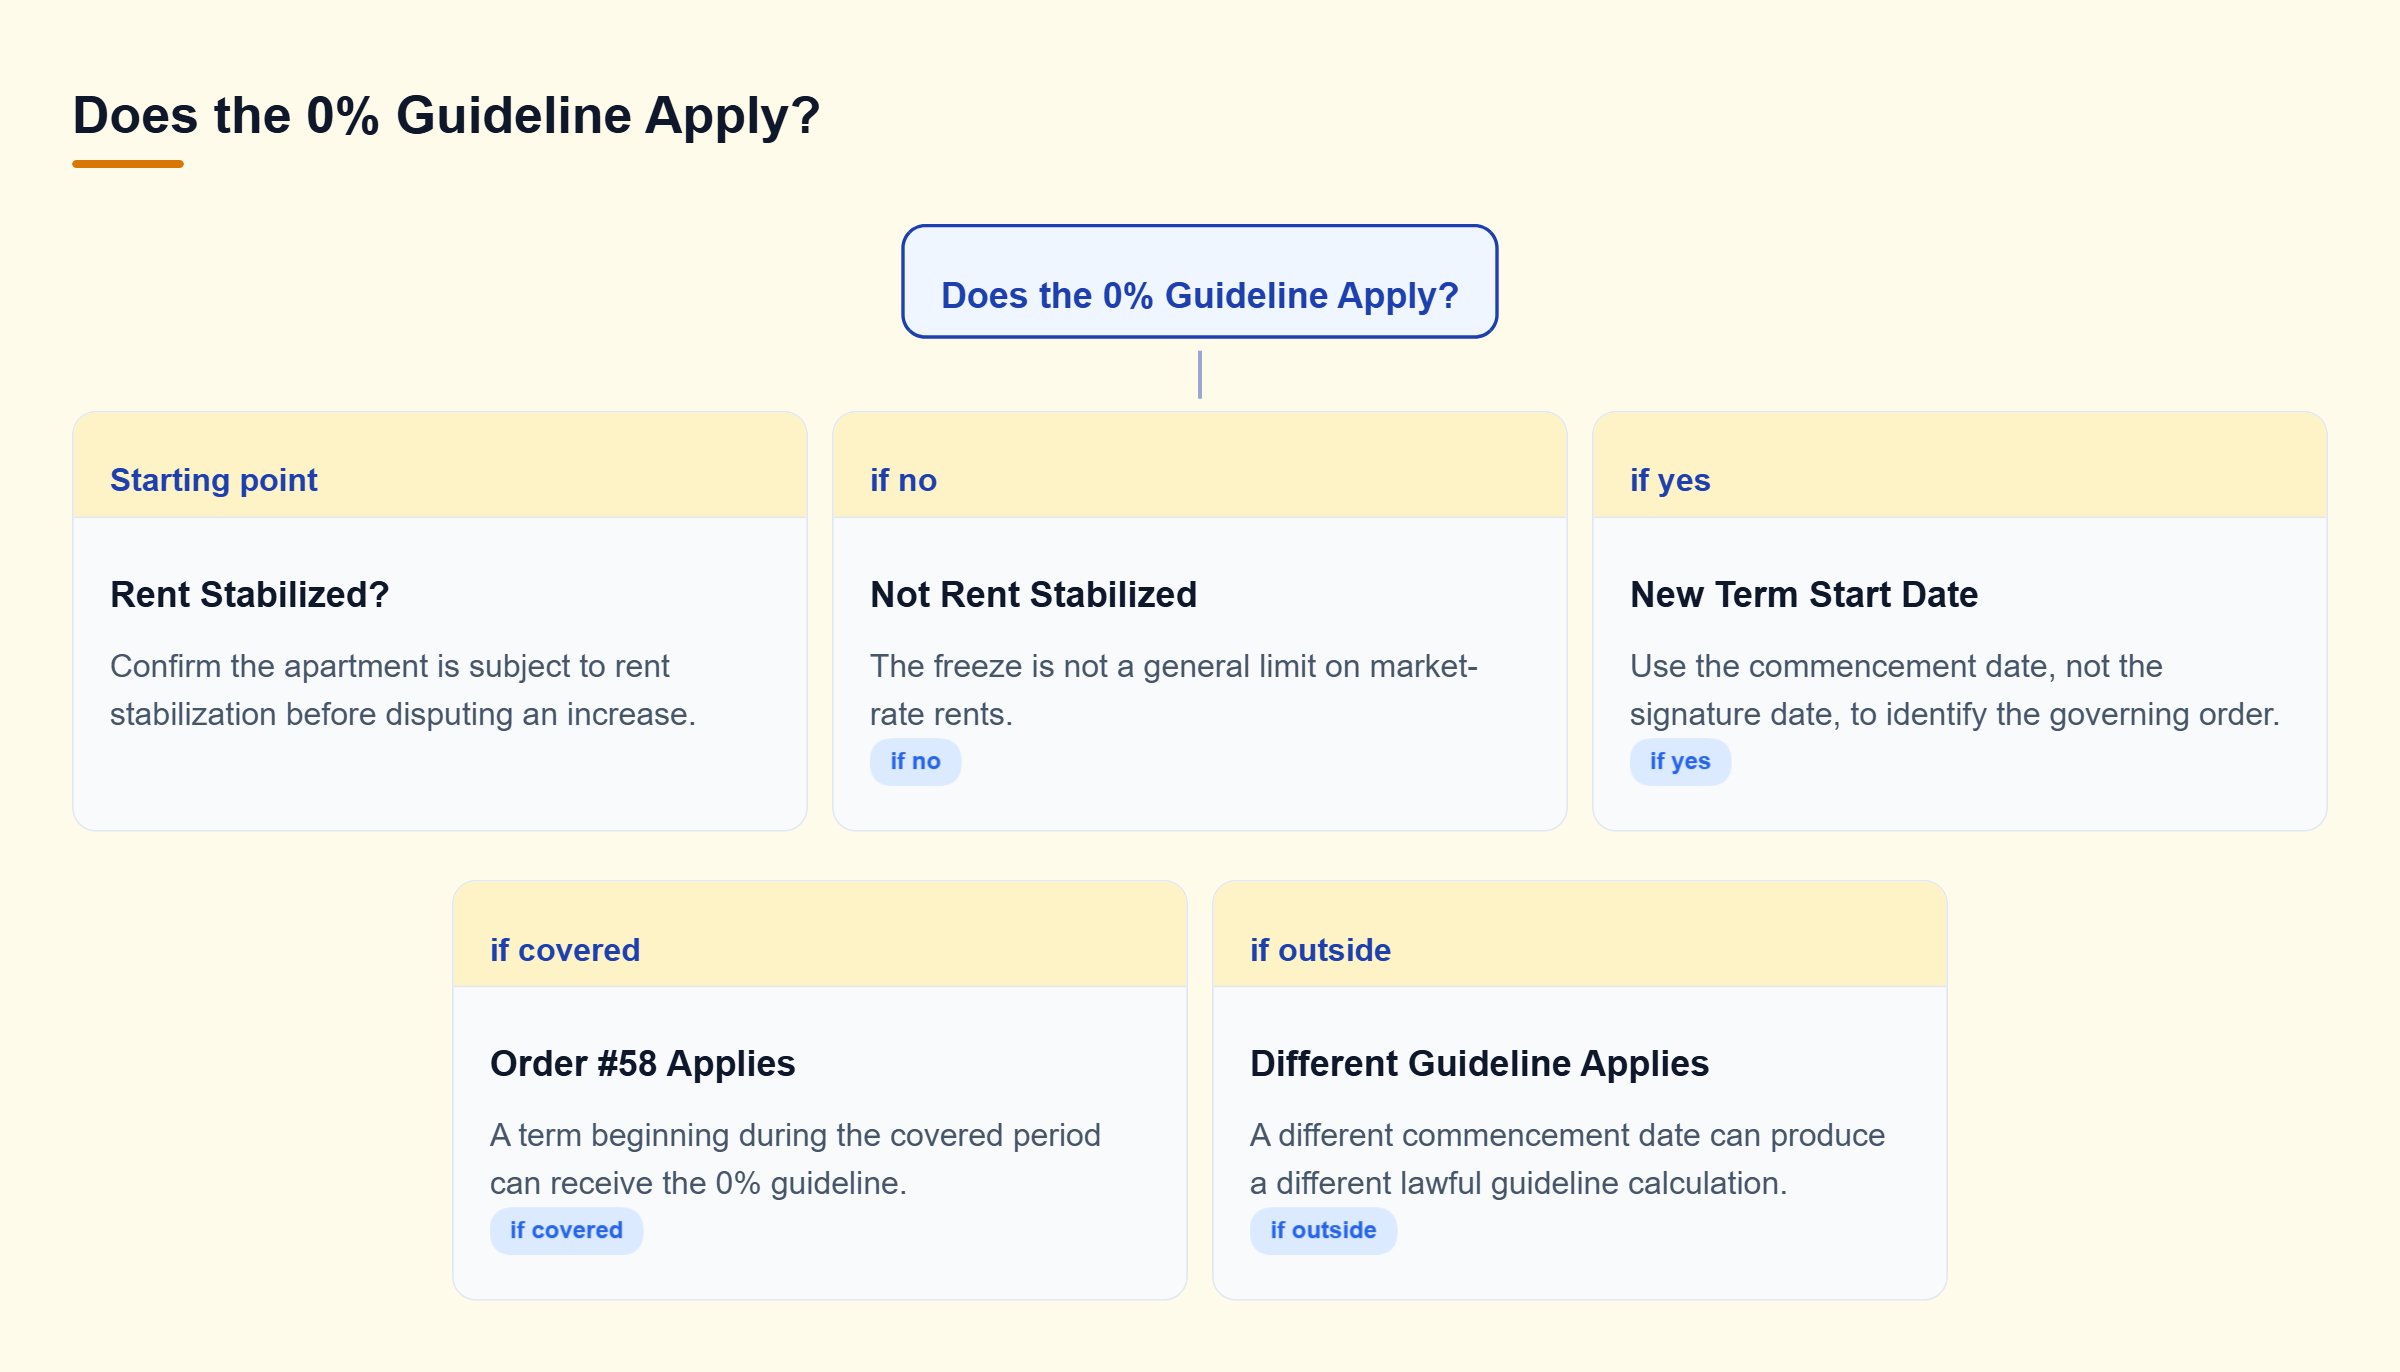Select the 'Not Rent Stabilized' title
Viewport: 2400px width, 1372px height.
point(1033,594)
